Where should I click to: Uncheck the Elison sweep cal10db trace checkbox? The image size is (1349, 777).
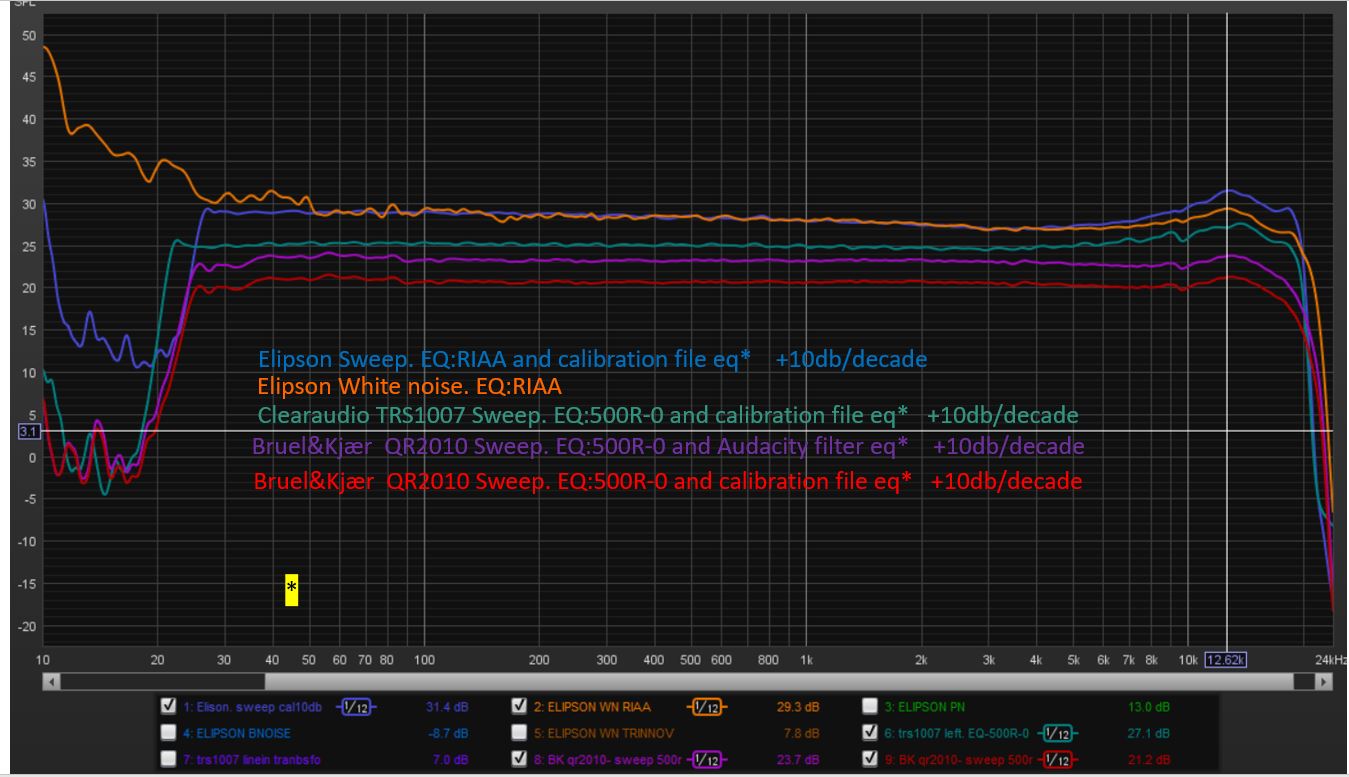tap(168, 706)
